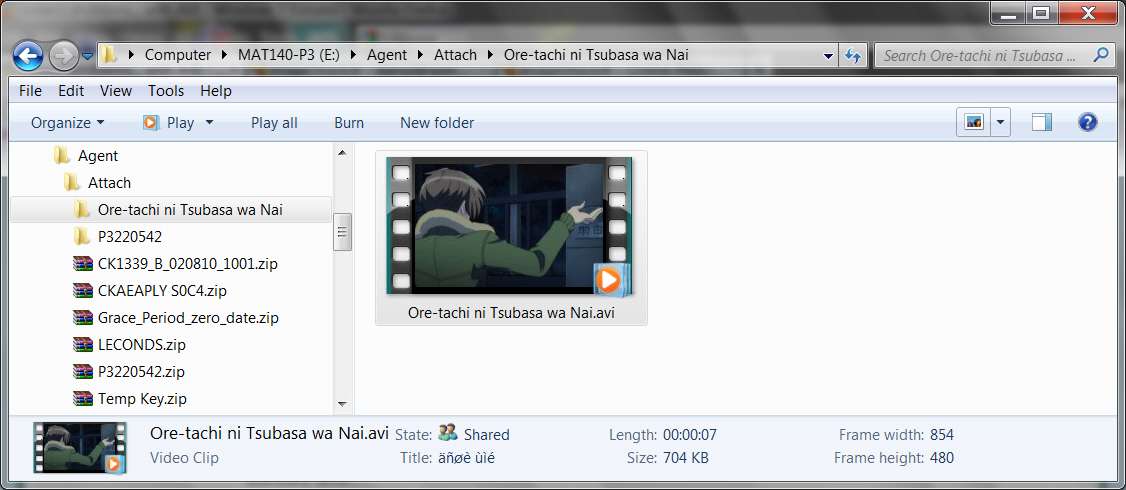The height and width of the screenshot is (490, 1126).
Task: Open the Help menu
Action: point(216,91)
